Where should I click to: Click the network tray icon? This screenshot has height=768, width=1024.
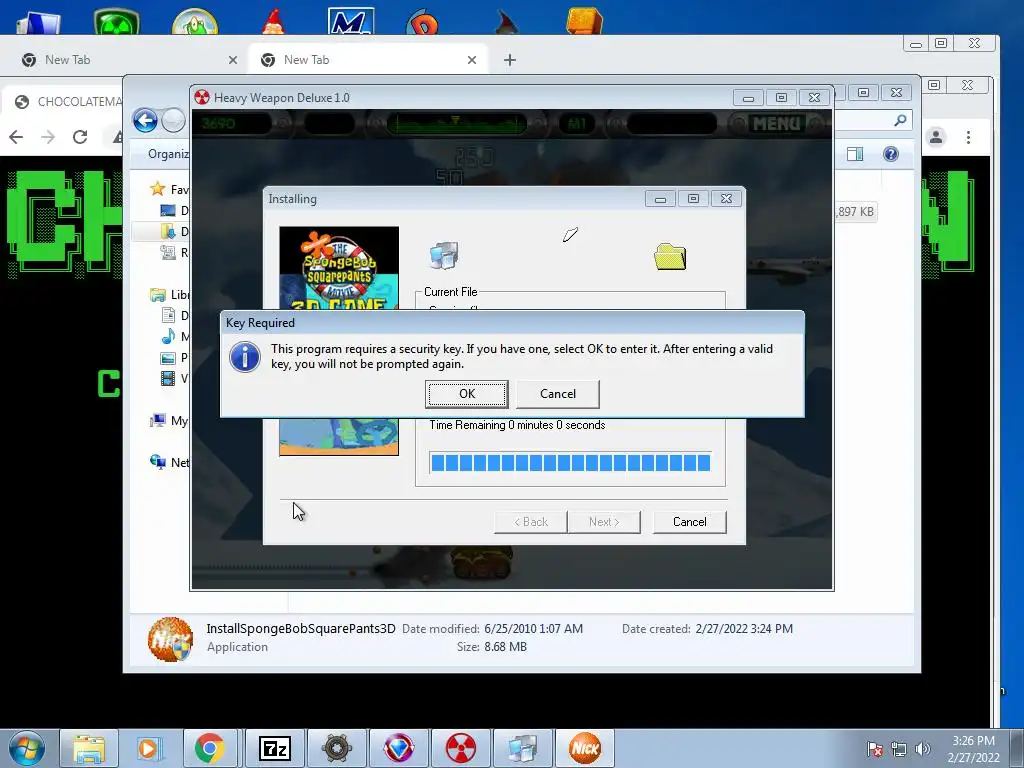point(899,749)
